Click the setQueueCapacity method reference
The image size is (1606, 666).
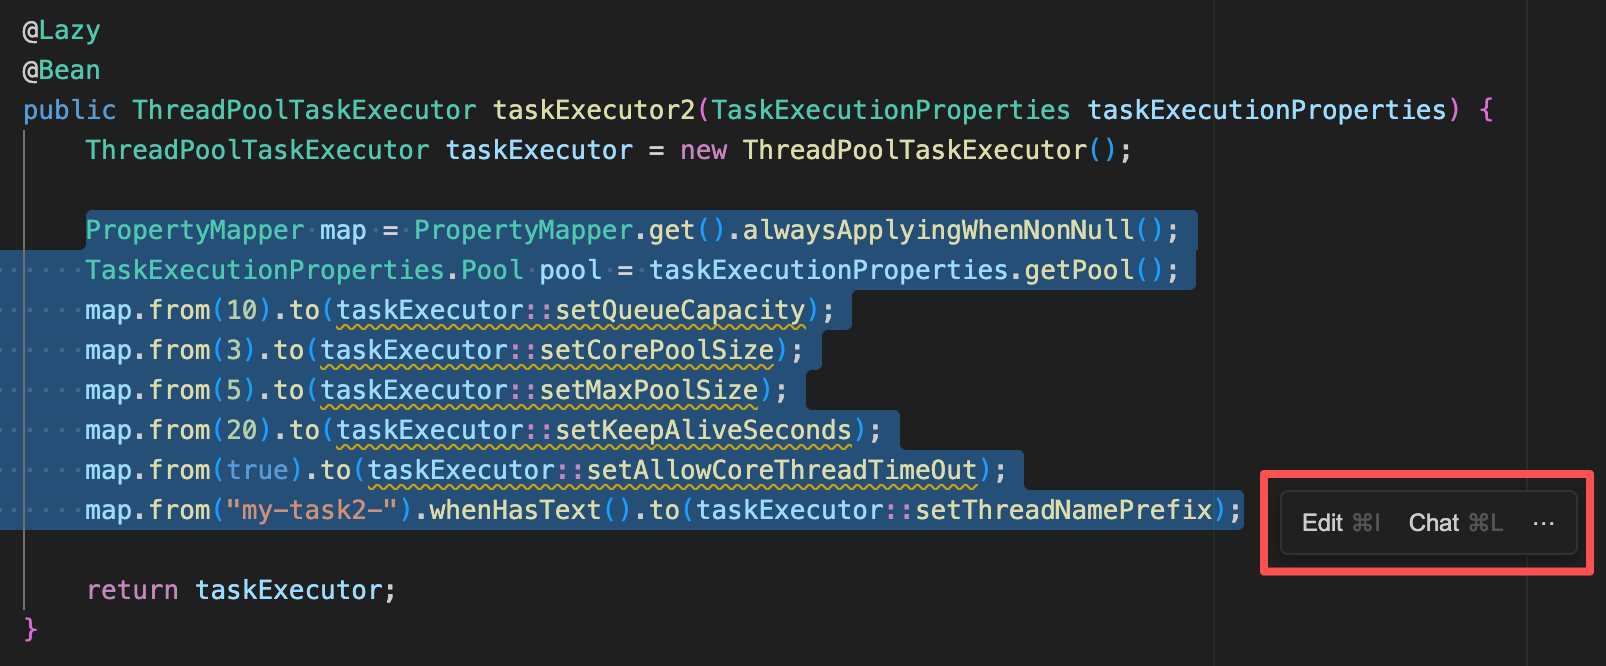[680, 310]
